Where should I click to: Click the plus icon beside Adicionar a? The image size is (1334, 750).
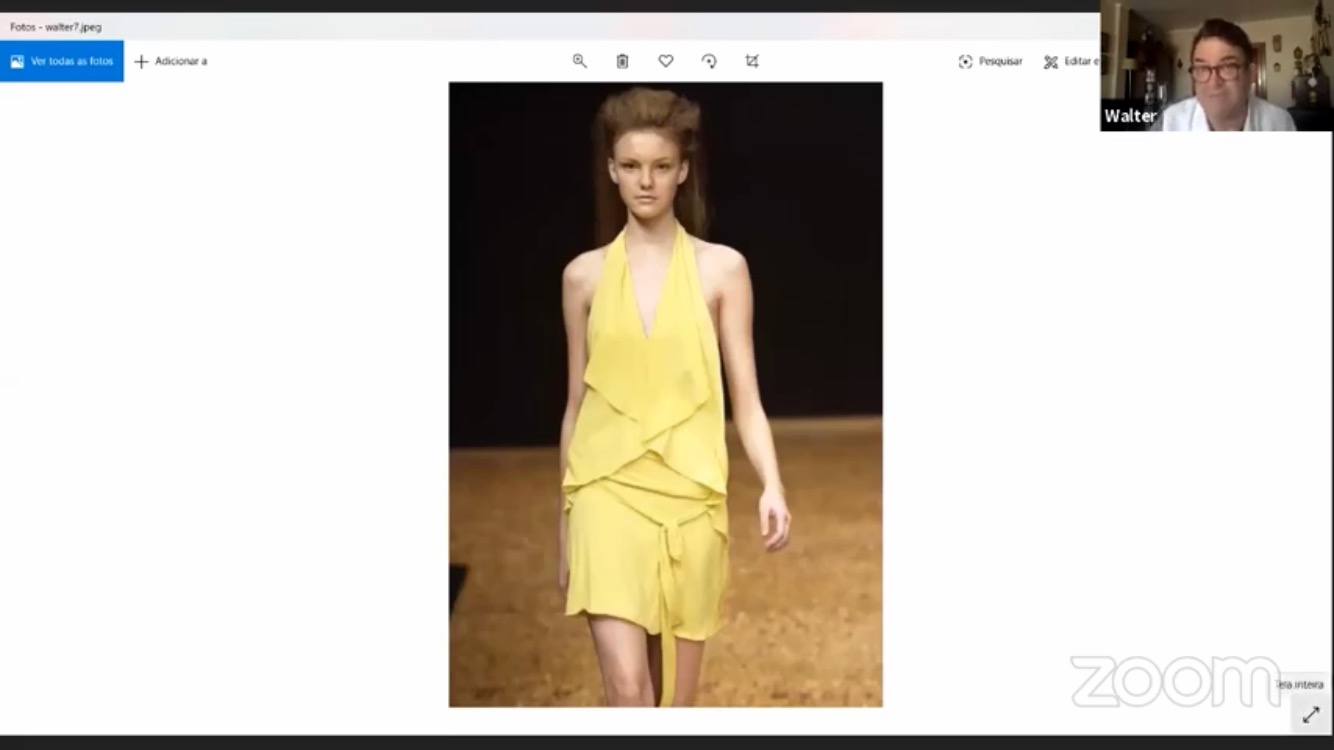pos(141,62)
